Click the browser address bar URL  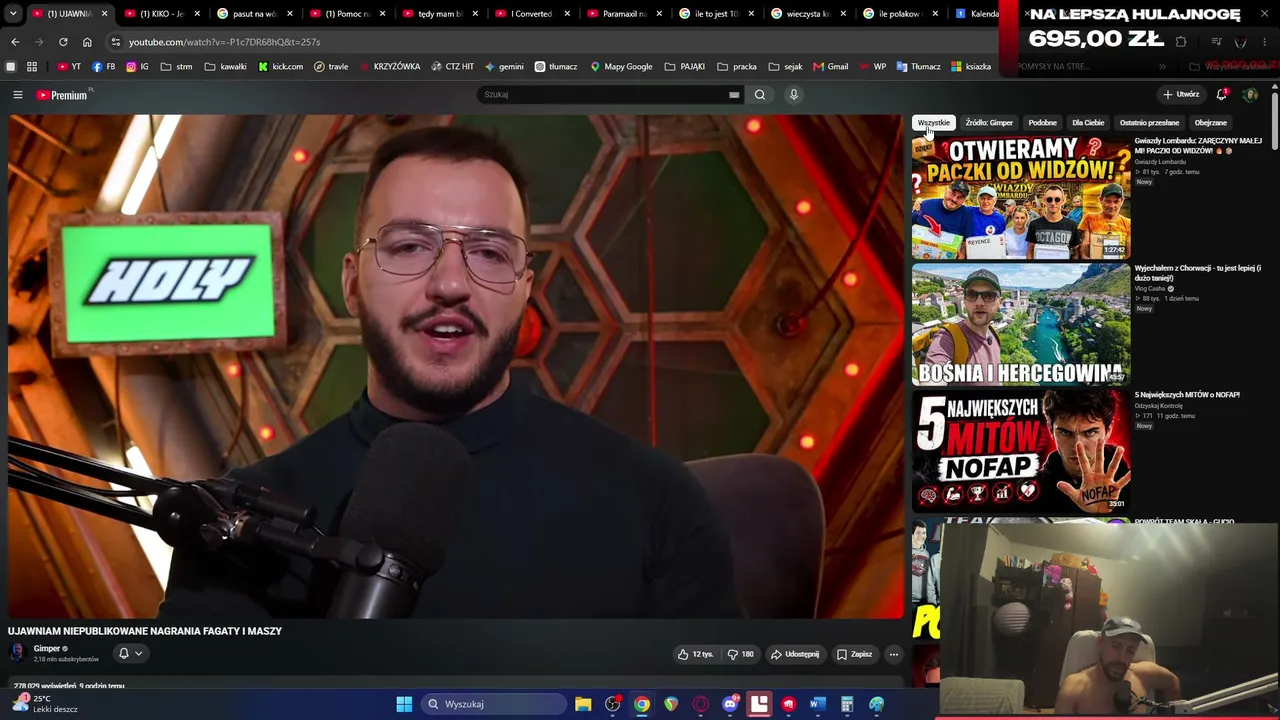(224, 42)
